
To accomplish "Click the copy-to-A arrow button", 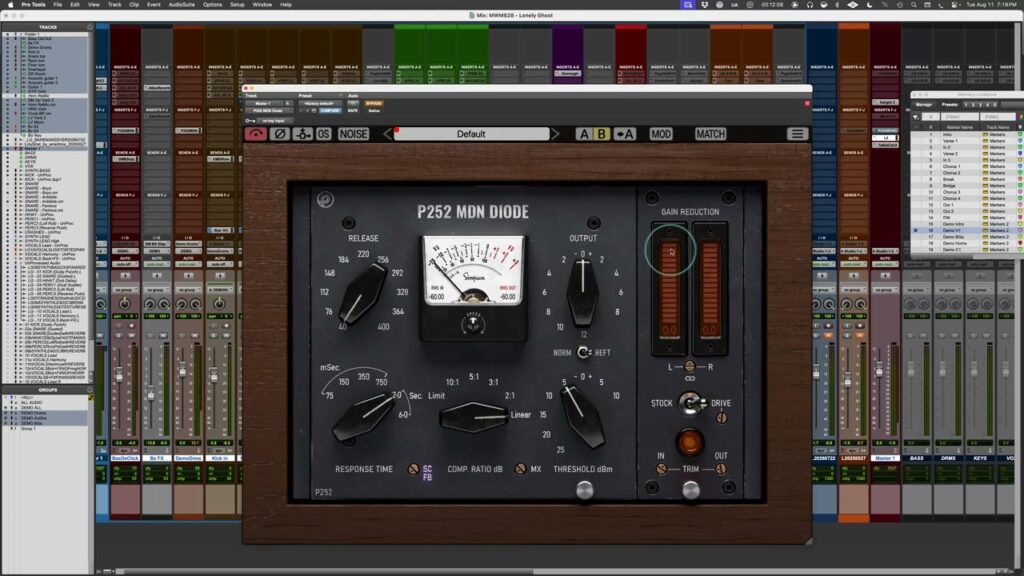I will pyautogui.click(x=624, y=134).
